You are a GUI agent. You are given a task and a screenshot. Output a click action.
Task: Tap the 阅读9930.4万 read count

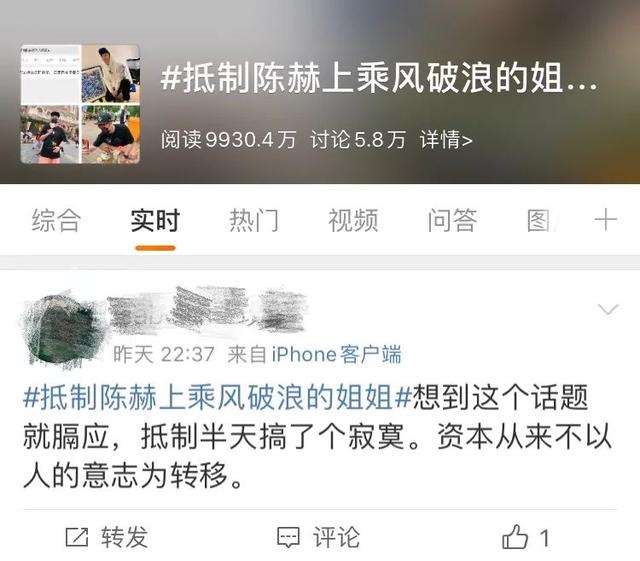(228, 140)
